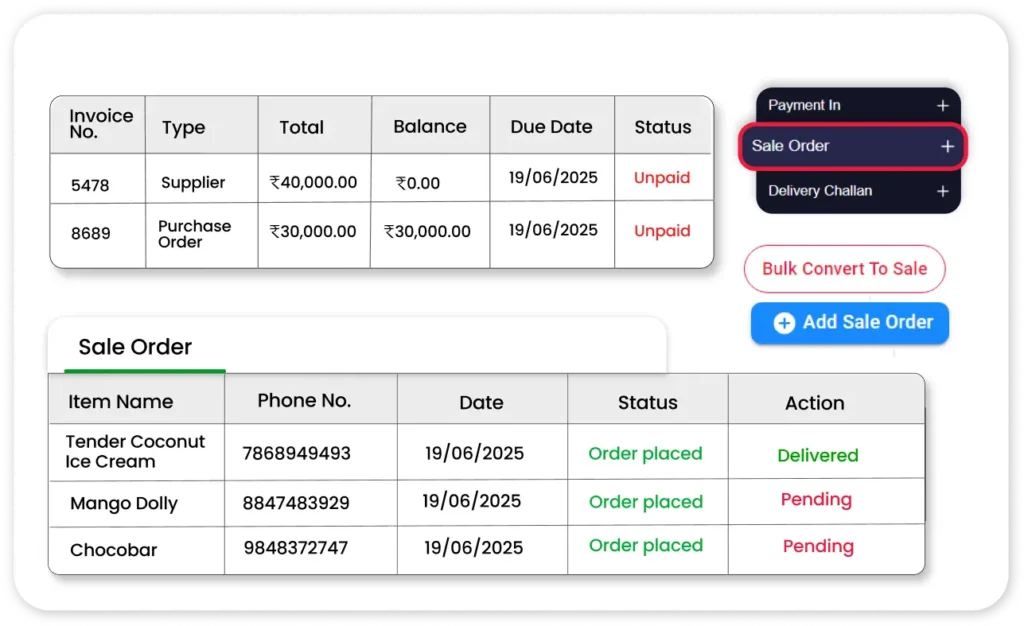Viewport: 1024px width, 626px height.
Task: Click the Add Sale Order button
Action: [849, 323]
